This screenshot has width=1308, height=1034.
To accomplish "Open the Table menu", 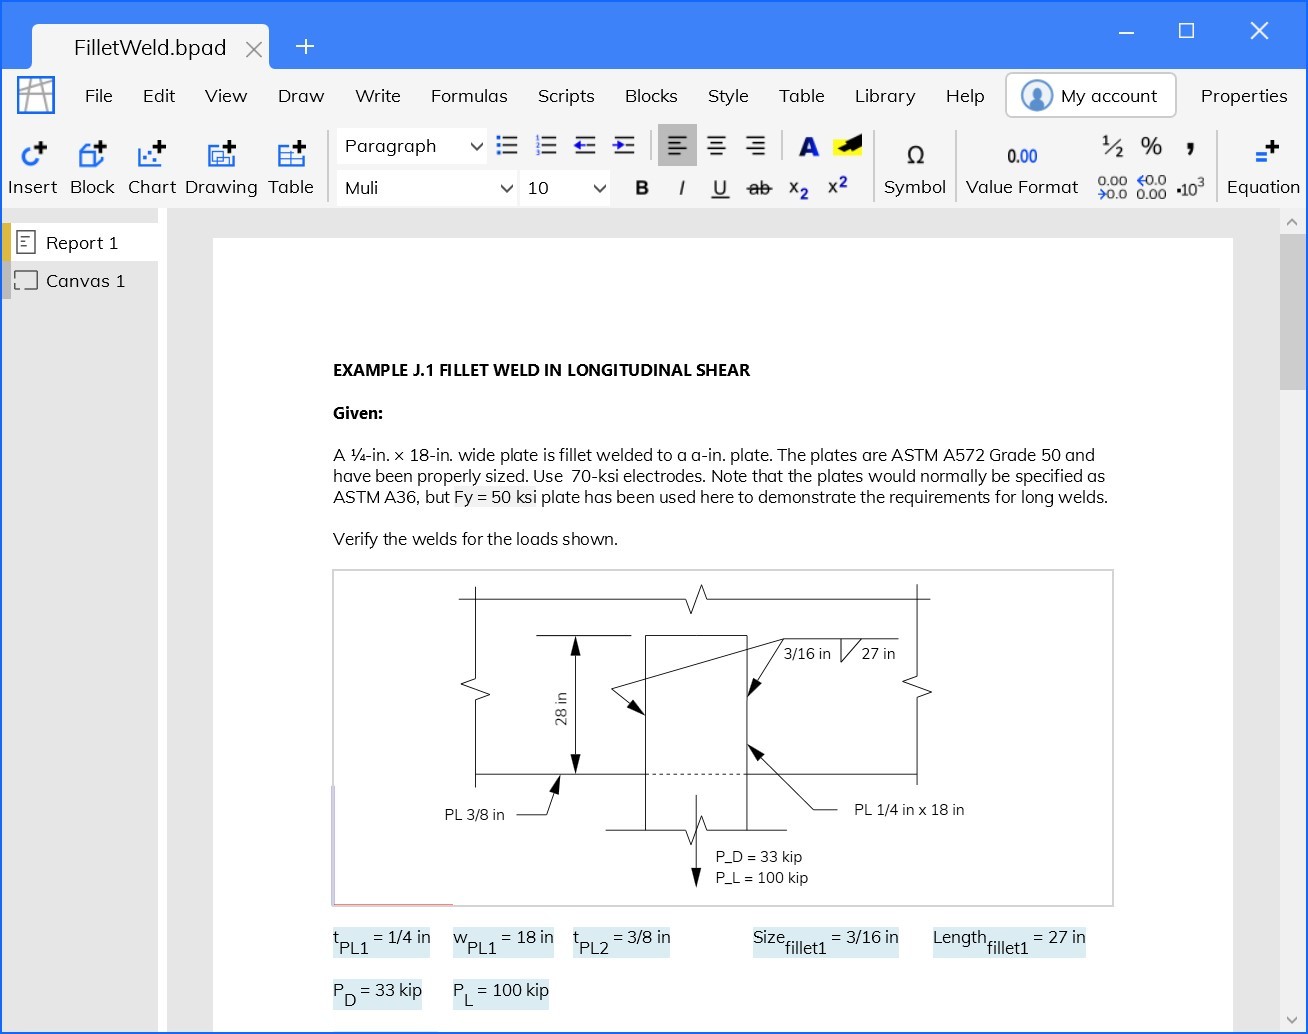I will 802,96.
